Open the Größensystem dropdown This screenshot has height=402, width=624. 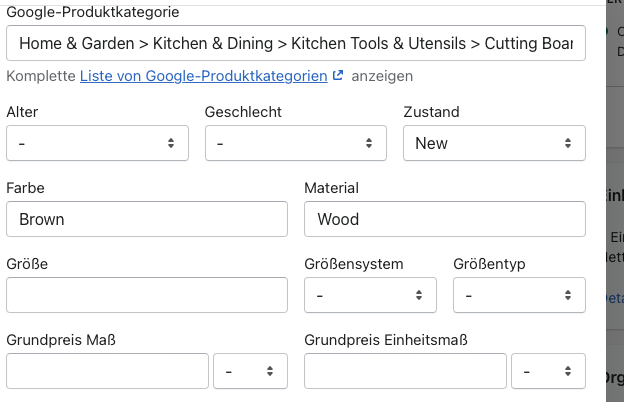tap(370, 295)
